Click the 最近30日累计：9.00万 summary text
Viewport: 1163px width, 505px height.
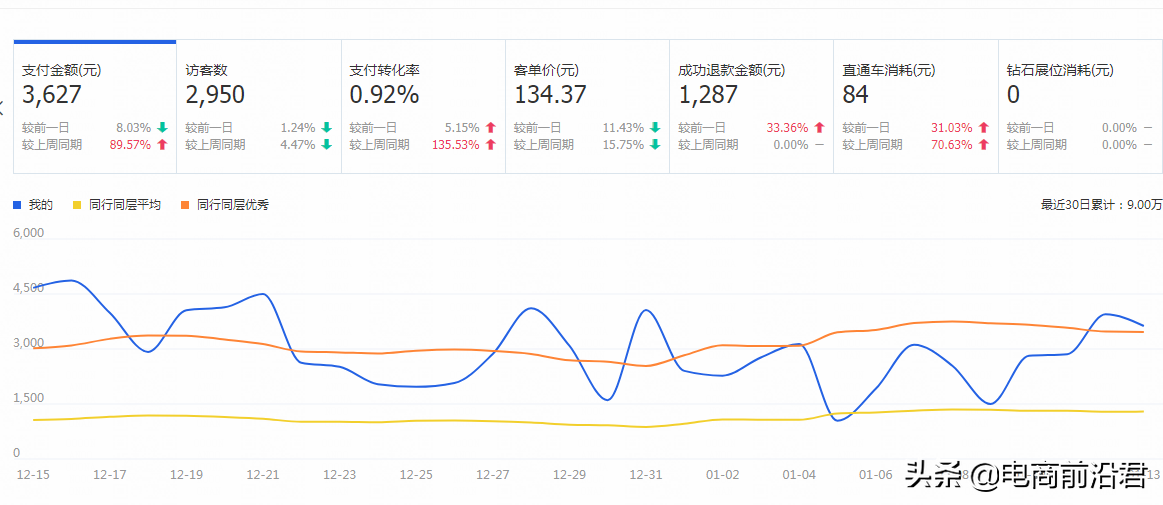[x=1101, y=205]
